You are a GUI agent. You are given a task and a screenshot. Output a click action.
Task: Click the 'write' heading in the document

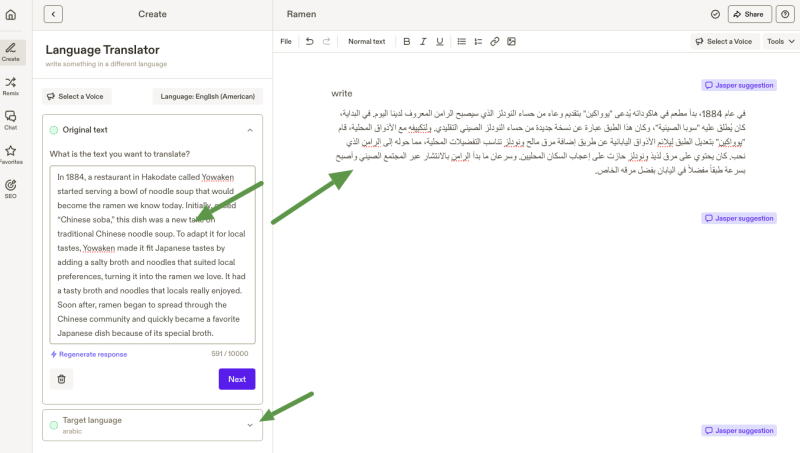click(342, 93)
